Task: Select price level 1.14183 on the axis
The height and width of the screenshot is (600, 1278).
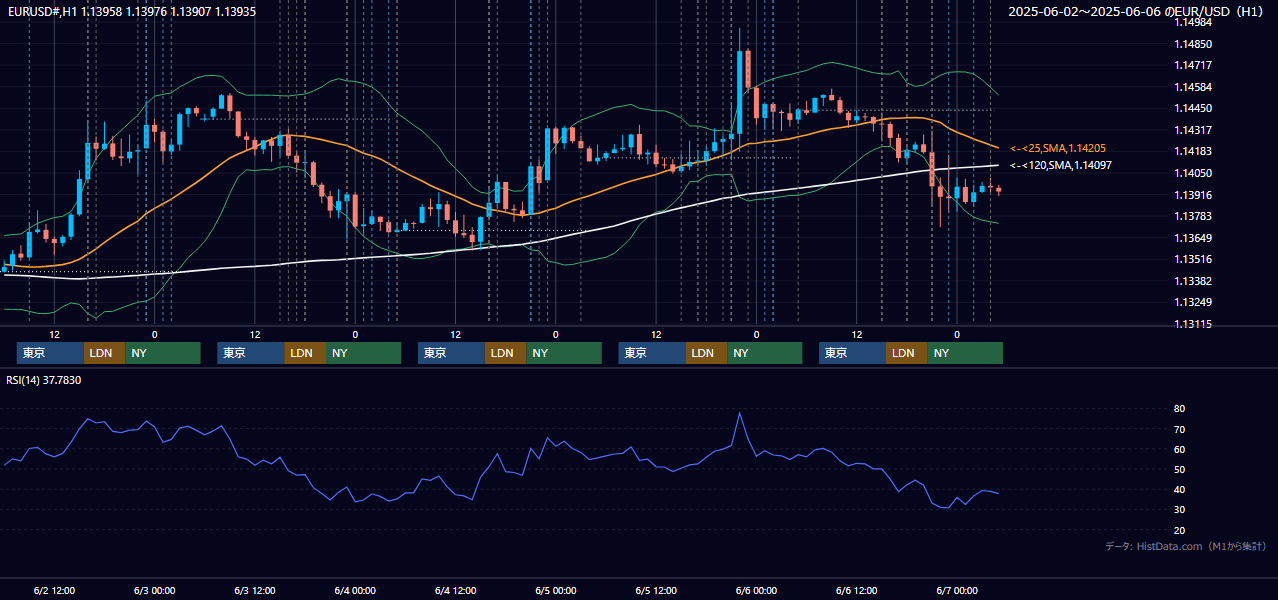Action: [1193, 151]
